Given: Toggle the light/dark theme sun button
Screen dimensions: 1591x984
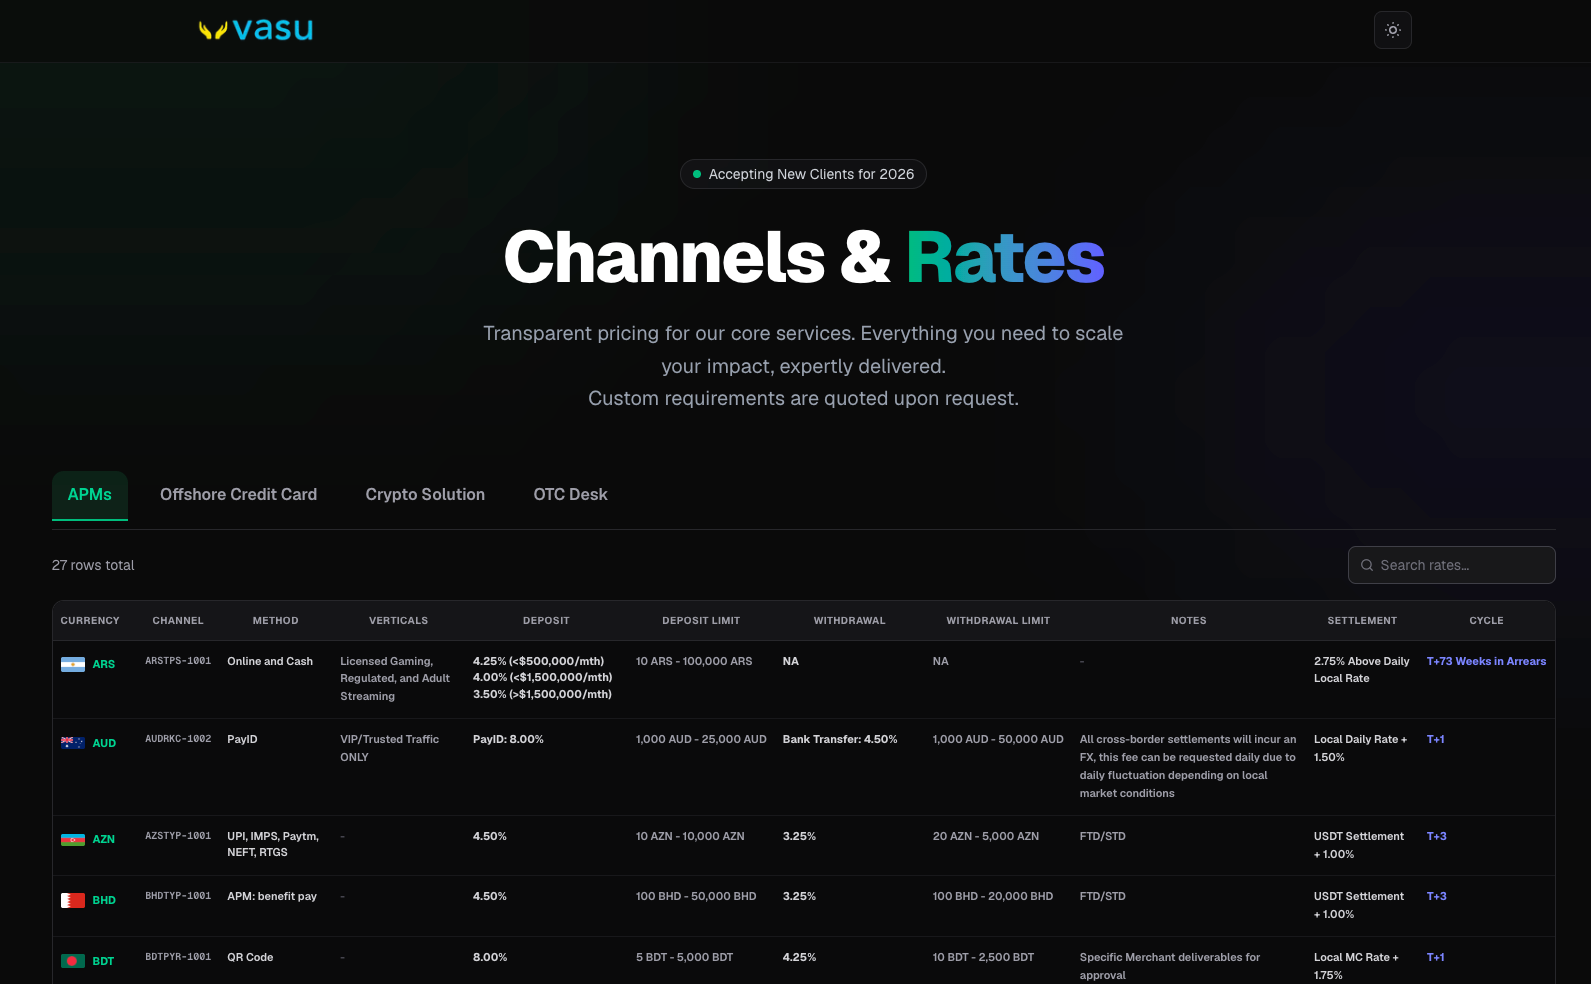Looking at the screenshot, I should point(1393,30).
